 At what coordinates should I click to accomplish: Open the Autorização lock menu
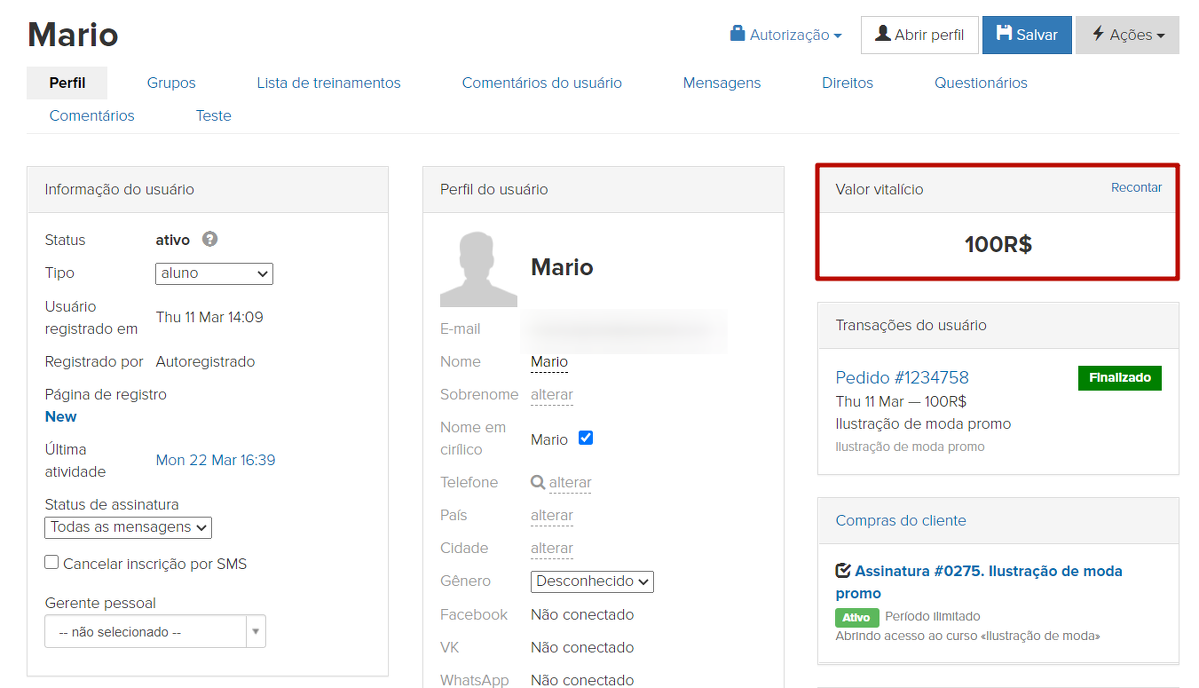(x=786, y=35)
